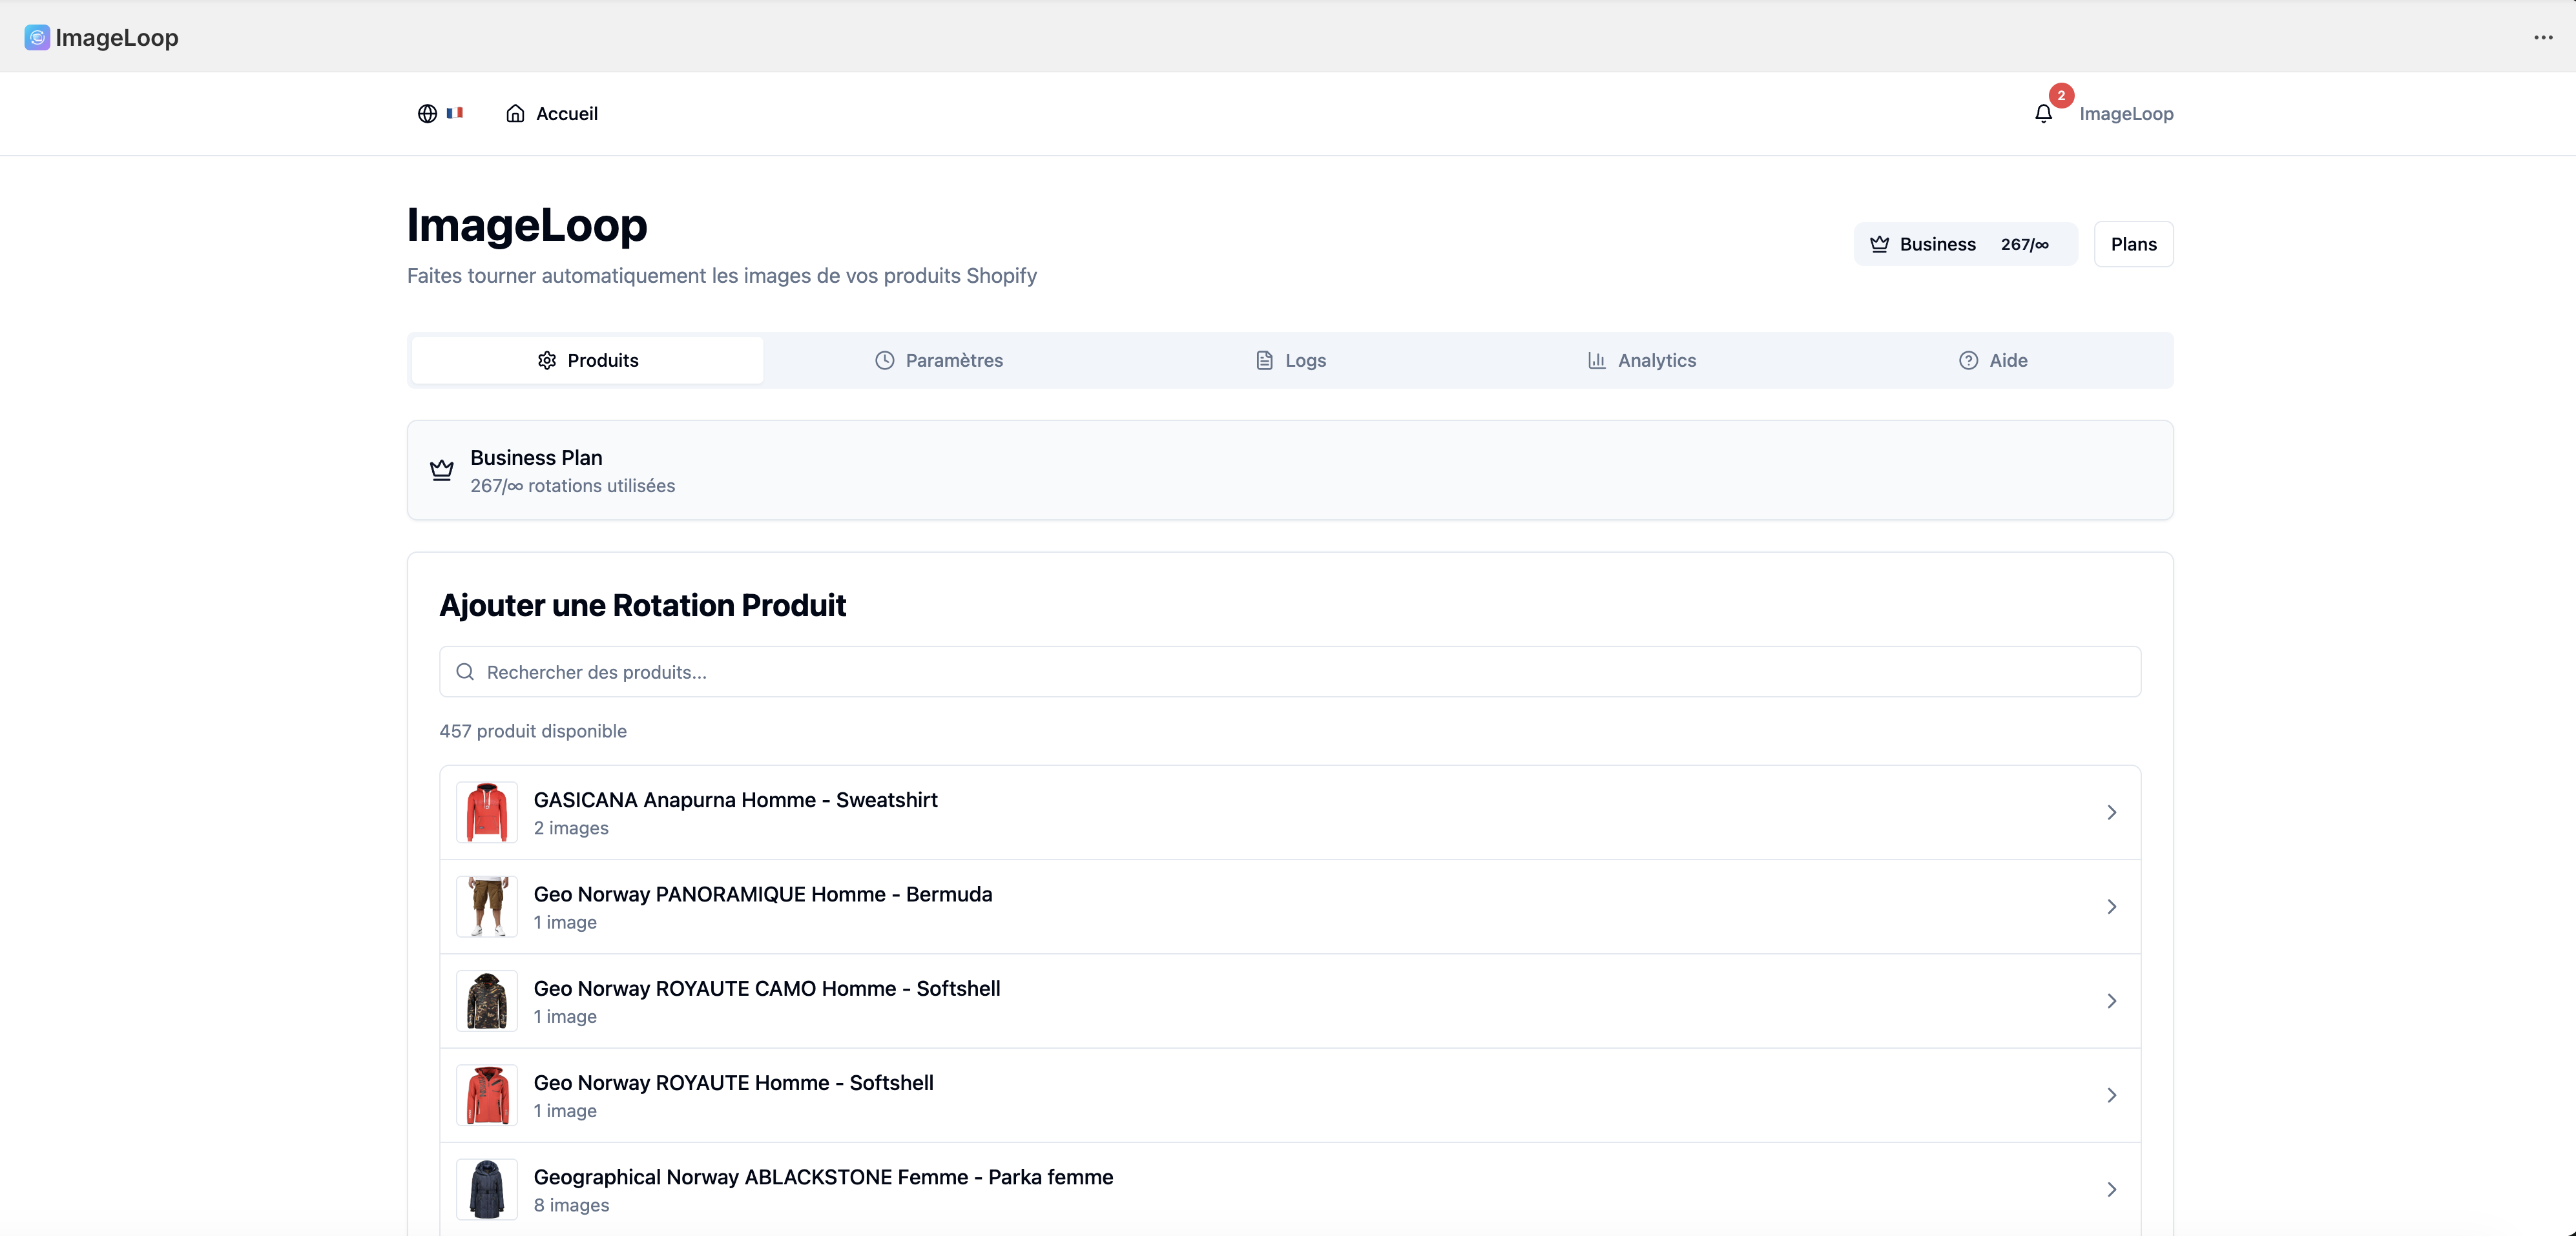Click the question mark icon on Aide tab
The image size is (2576, 1236).
click(1969, 360)
